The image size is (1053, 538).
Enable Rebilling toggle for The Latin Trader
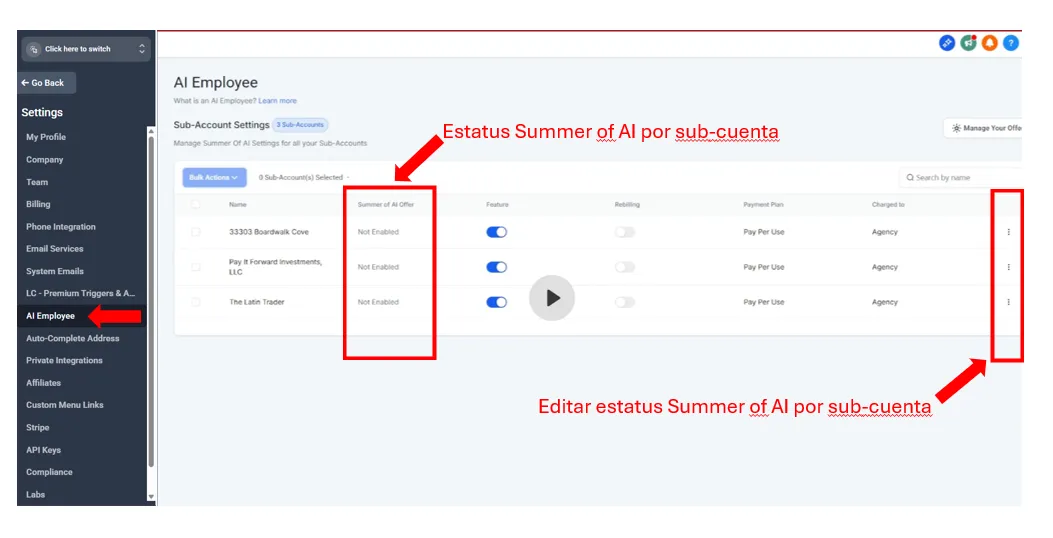[x=625, y=302]
